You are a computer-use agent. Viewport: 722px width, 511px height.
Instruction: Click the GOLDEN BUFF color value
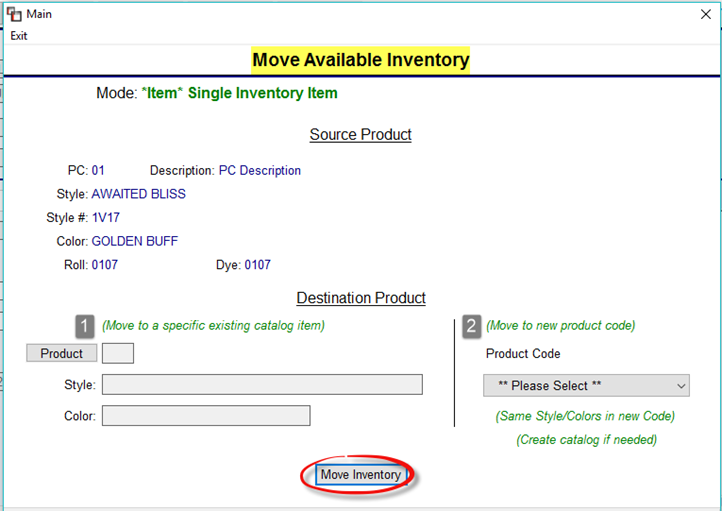pyautogui.click(x=134, y=241)
